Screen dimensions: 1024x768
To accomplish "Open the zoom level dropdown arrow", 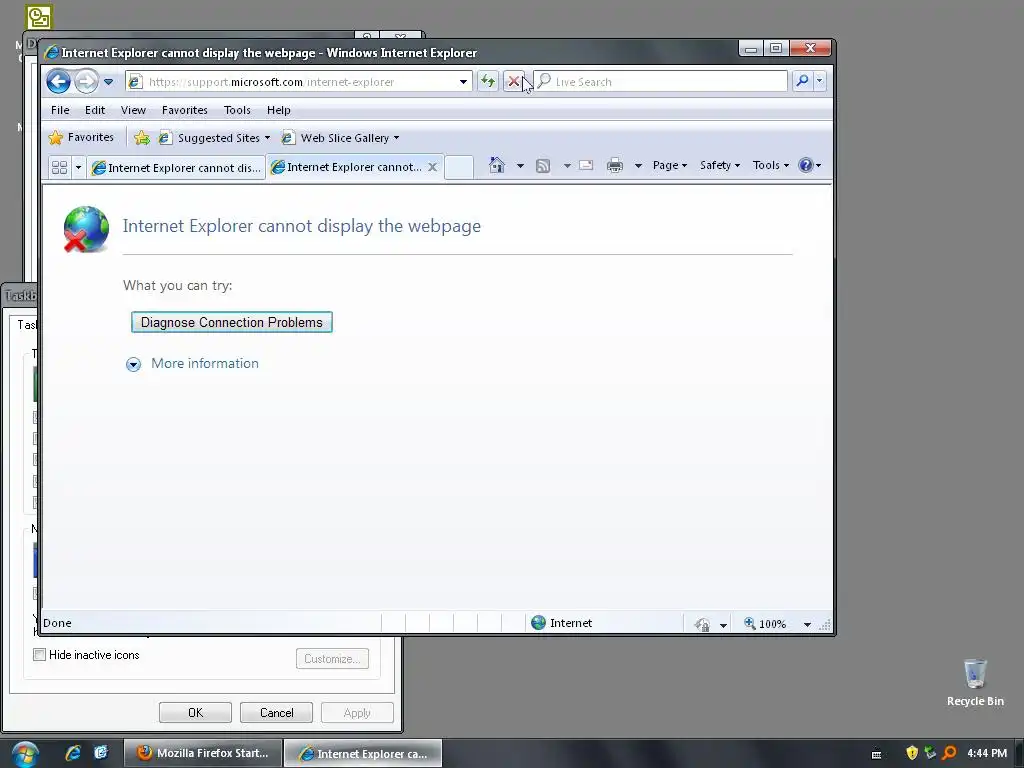I will pyautogui.click(x=807, y=624).
